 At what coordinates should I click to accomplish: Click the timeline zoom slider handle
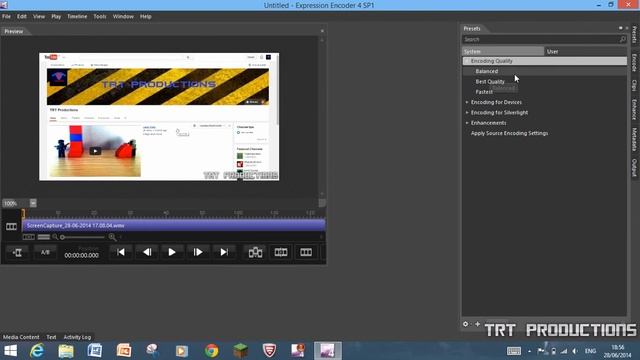pos(62,237)
